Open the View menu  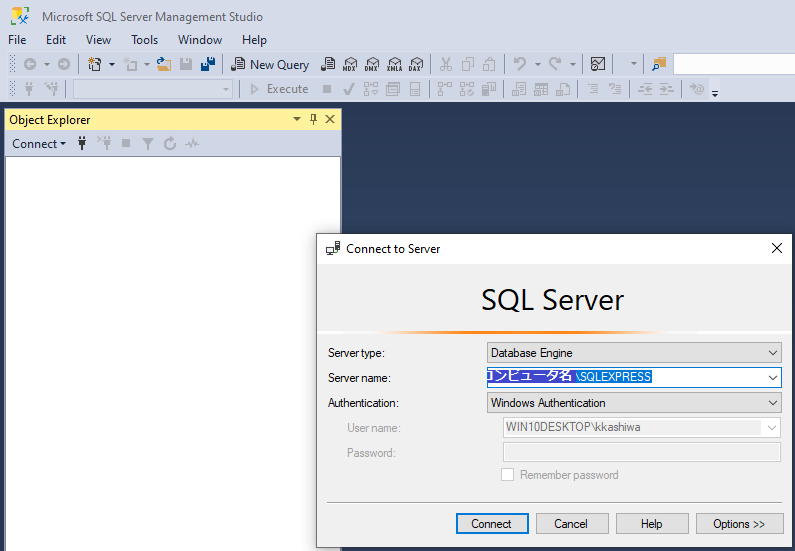pos(98,40)
